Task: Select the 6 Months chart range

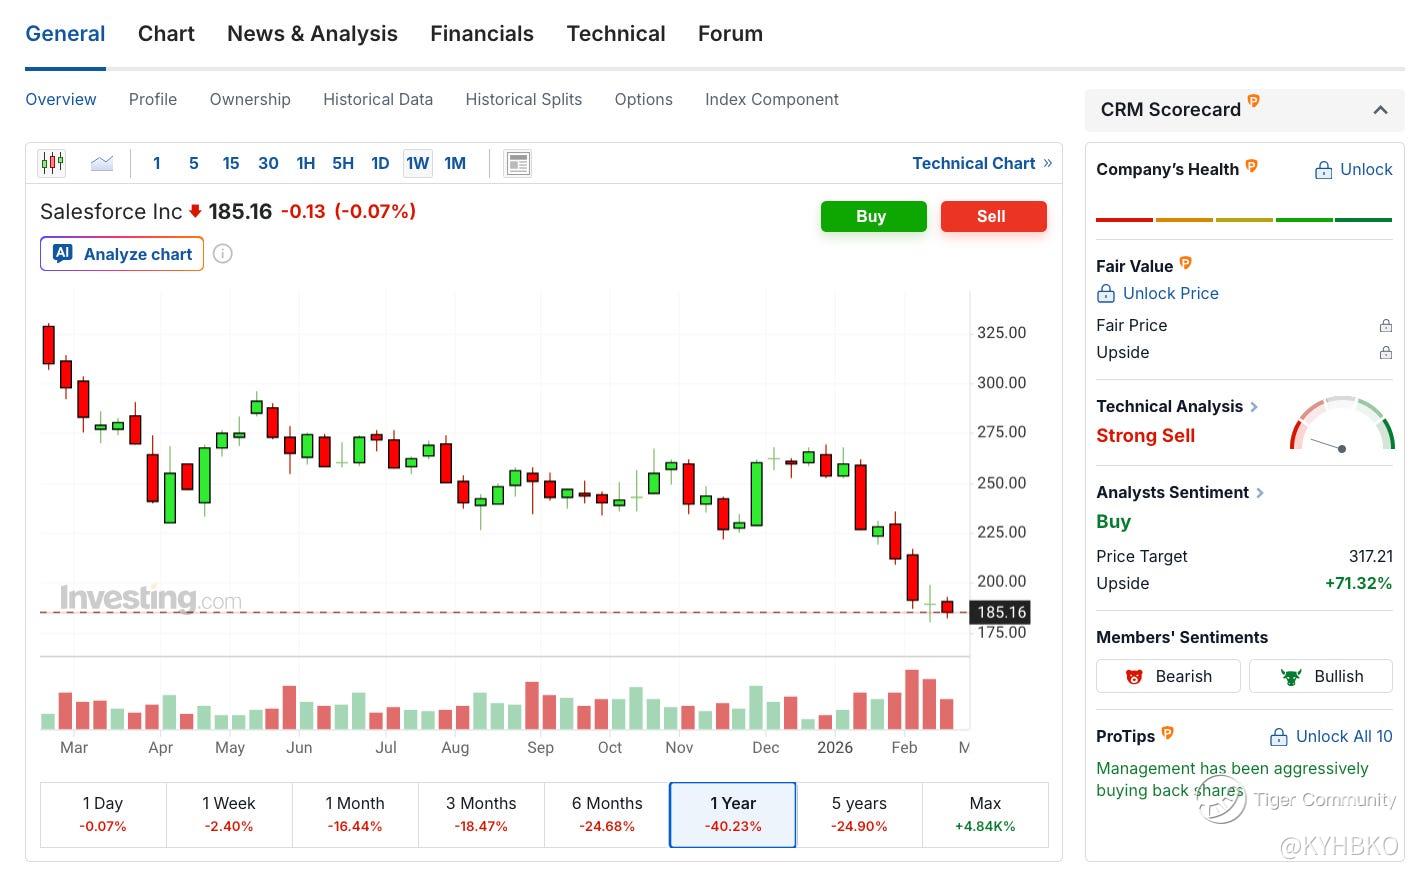Action: click(x=607, y=815)
